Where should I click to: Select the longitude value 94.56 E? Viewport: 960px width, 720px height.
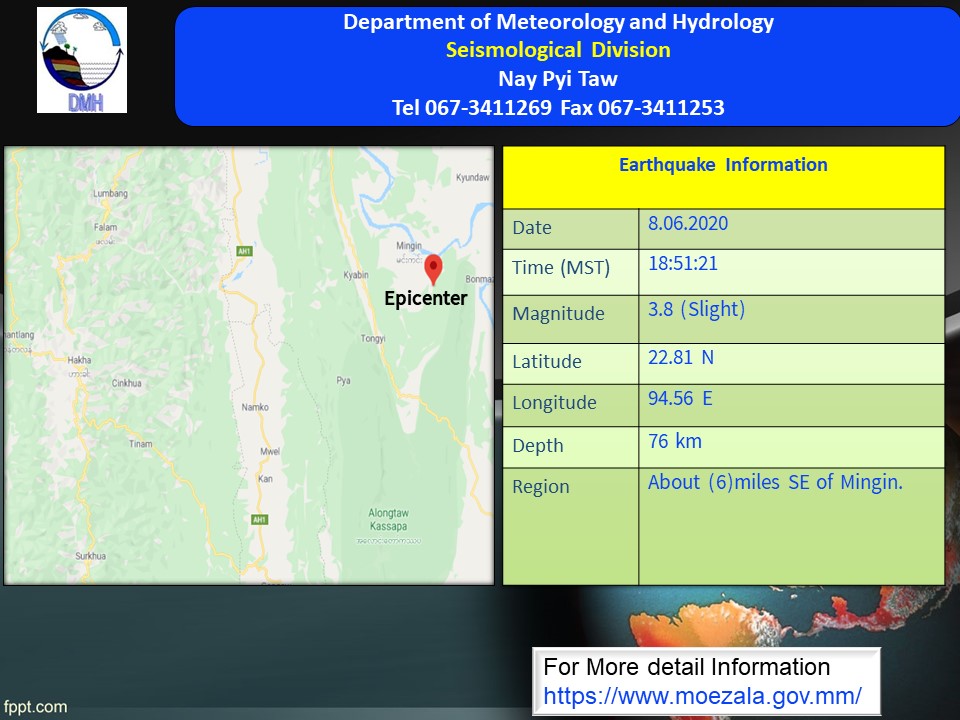pyautogui.click(x=680, y=399)
